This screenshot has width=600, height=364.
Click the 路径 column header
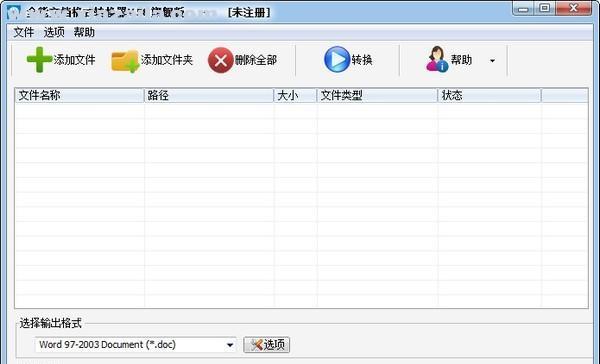tap(209, 95)
